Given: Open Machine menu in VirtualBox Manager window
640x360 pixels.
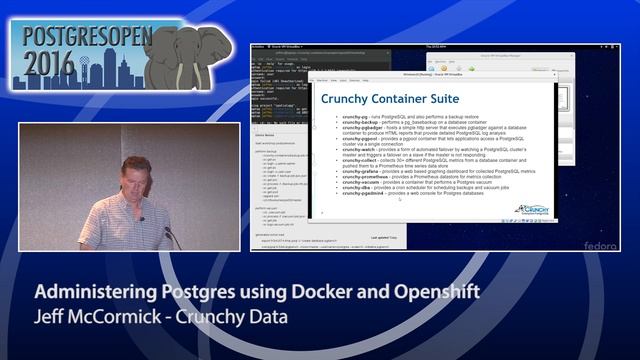Looking at the screenshot, I should [x=440, y=62].
